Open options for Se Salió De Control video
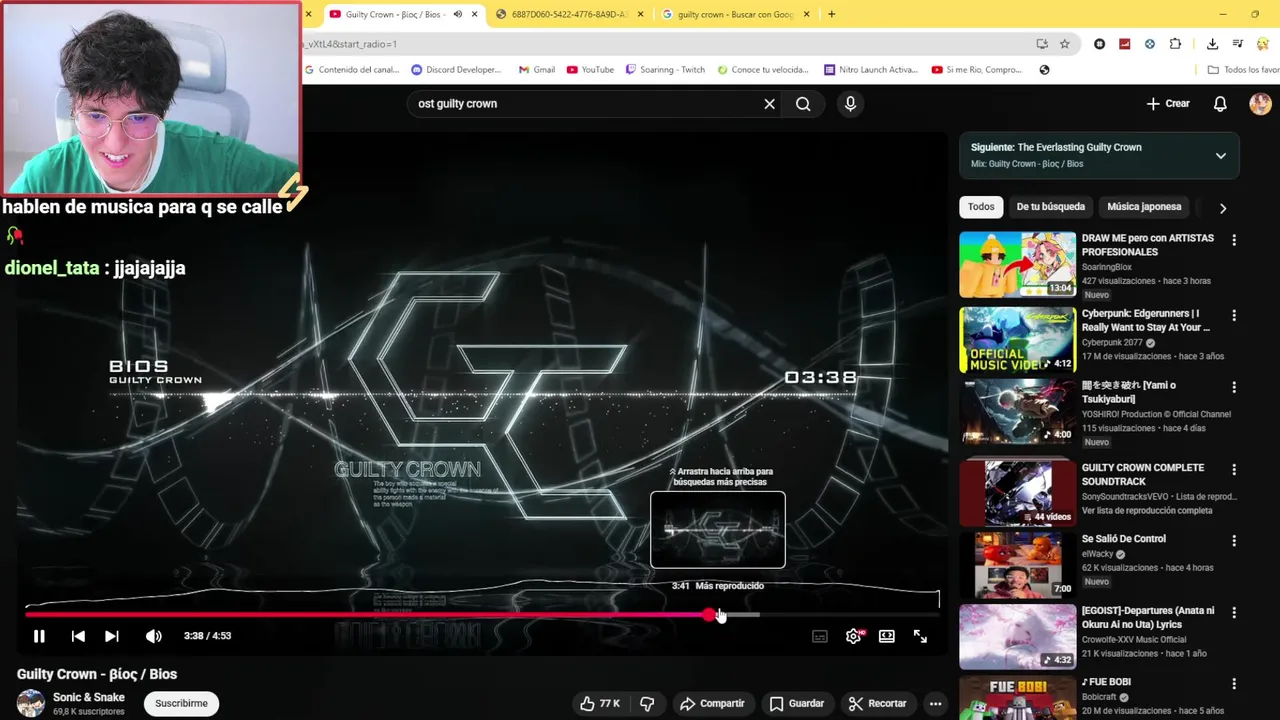 pyautogui.click(x=1234, y=540)
